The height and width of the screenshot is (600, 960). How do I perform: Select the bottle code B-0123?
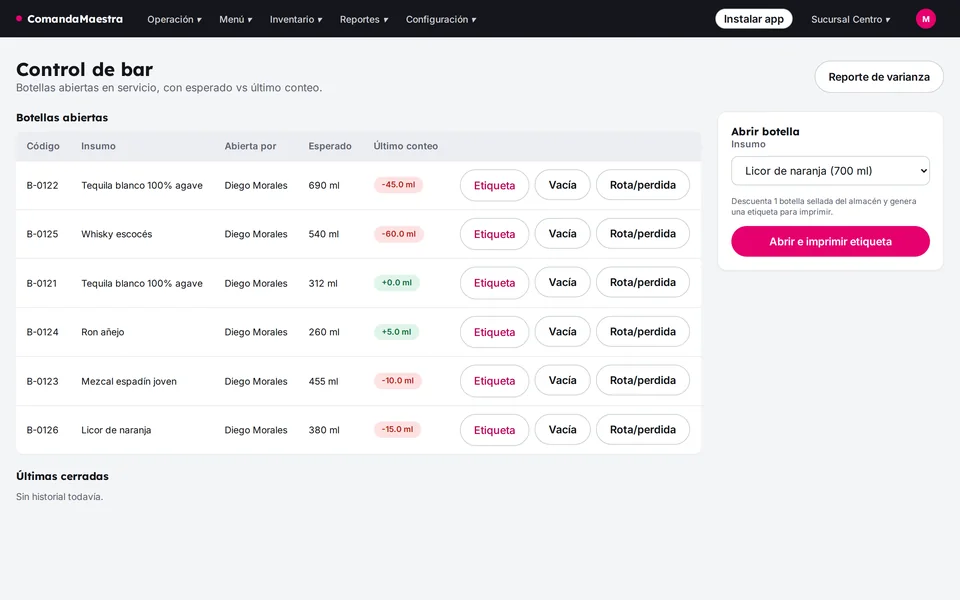point(42,381)
